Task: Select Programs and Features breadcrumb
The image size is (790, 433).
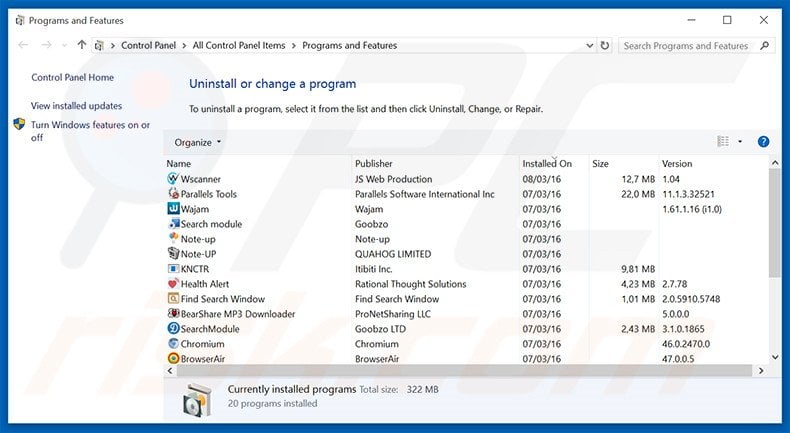Action: [350, 45]
